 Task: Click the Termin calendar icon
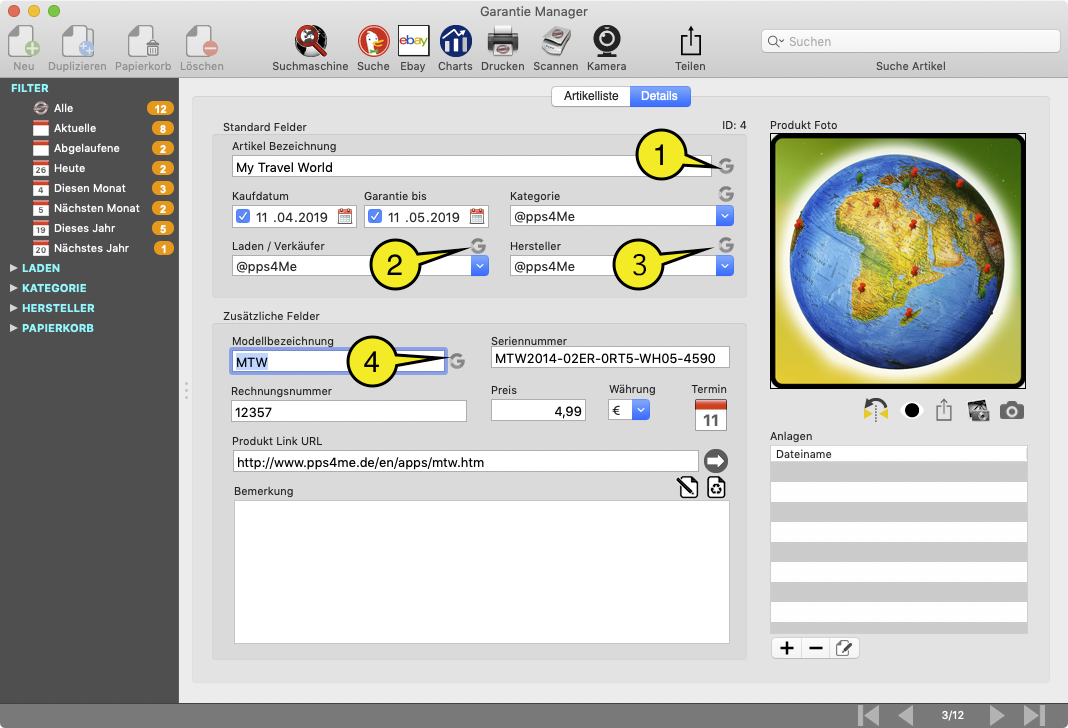pos(710,414)
